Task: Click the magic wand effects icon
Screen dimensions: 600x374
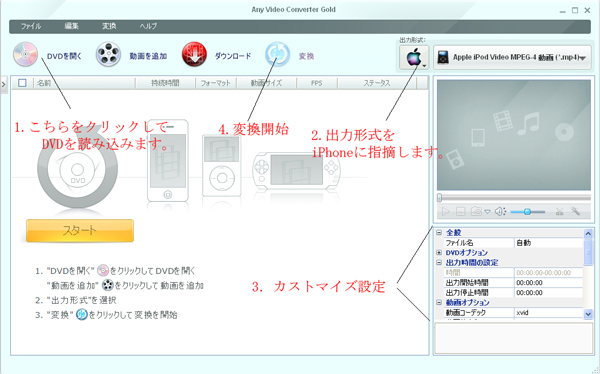Action: tap(576, 211)
